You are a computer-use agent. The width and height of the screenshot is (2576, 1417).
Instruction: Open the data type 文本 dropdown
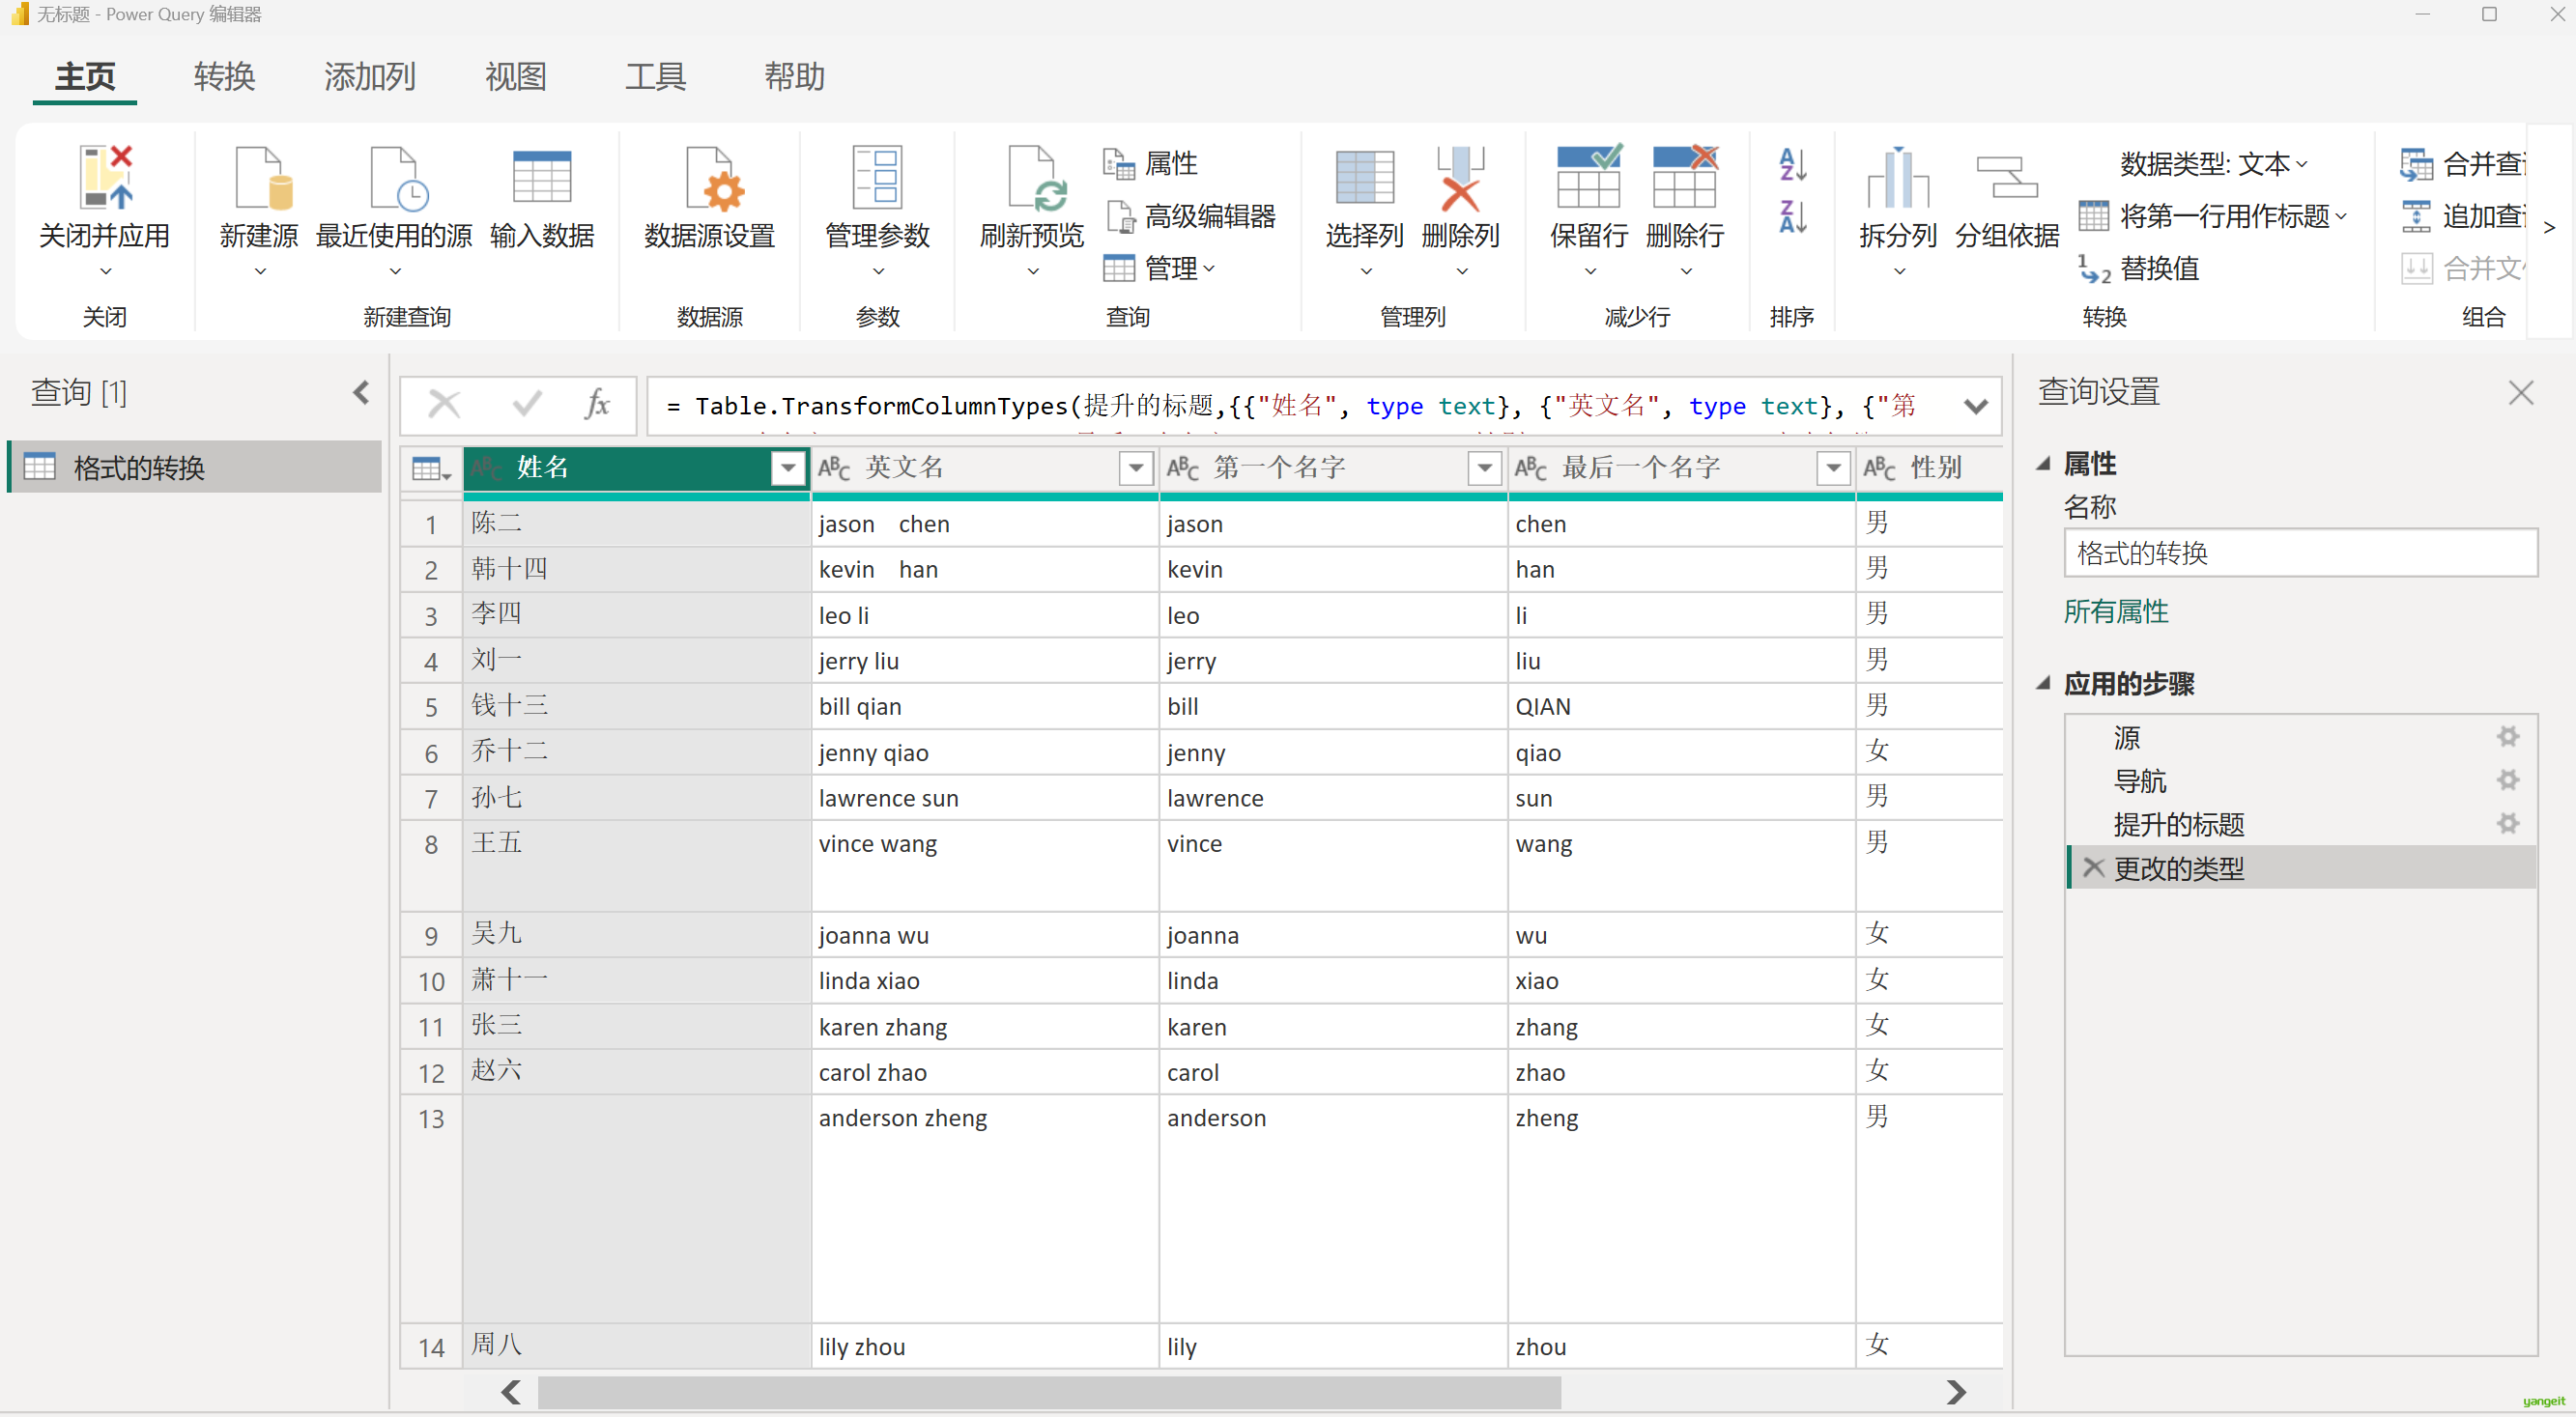(x=2214, y=164)
